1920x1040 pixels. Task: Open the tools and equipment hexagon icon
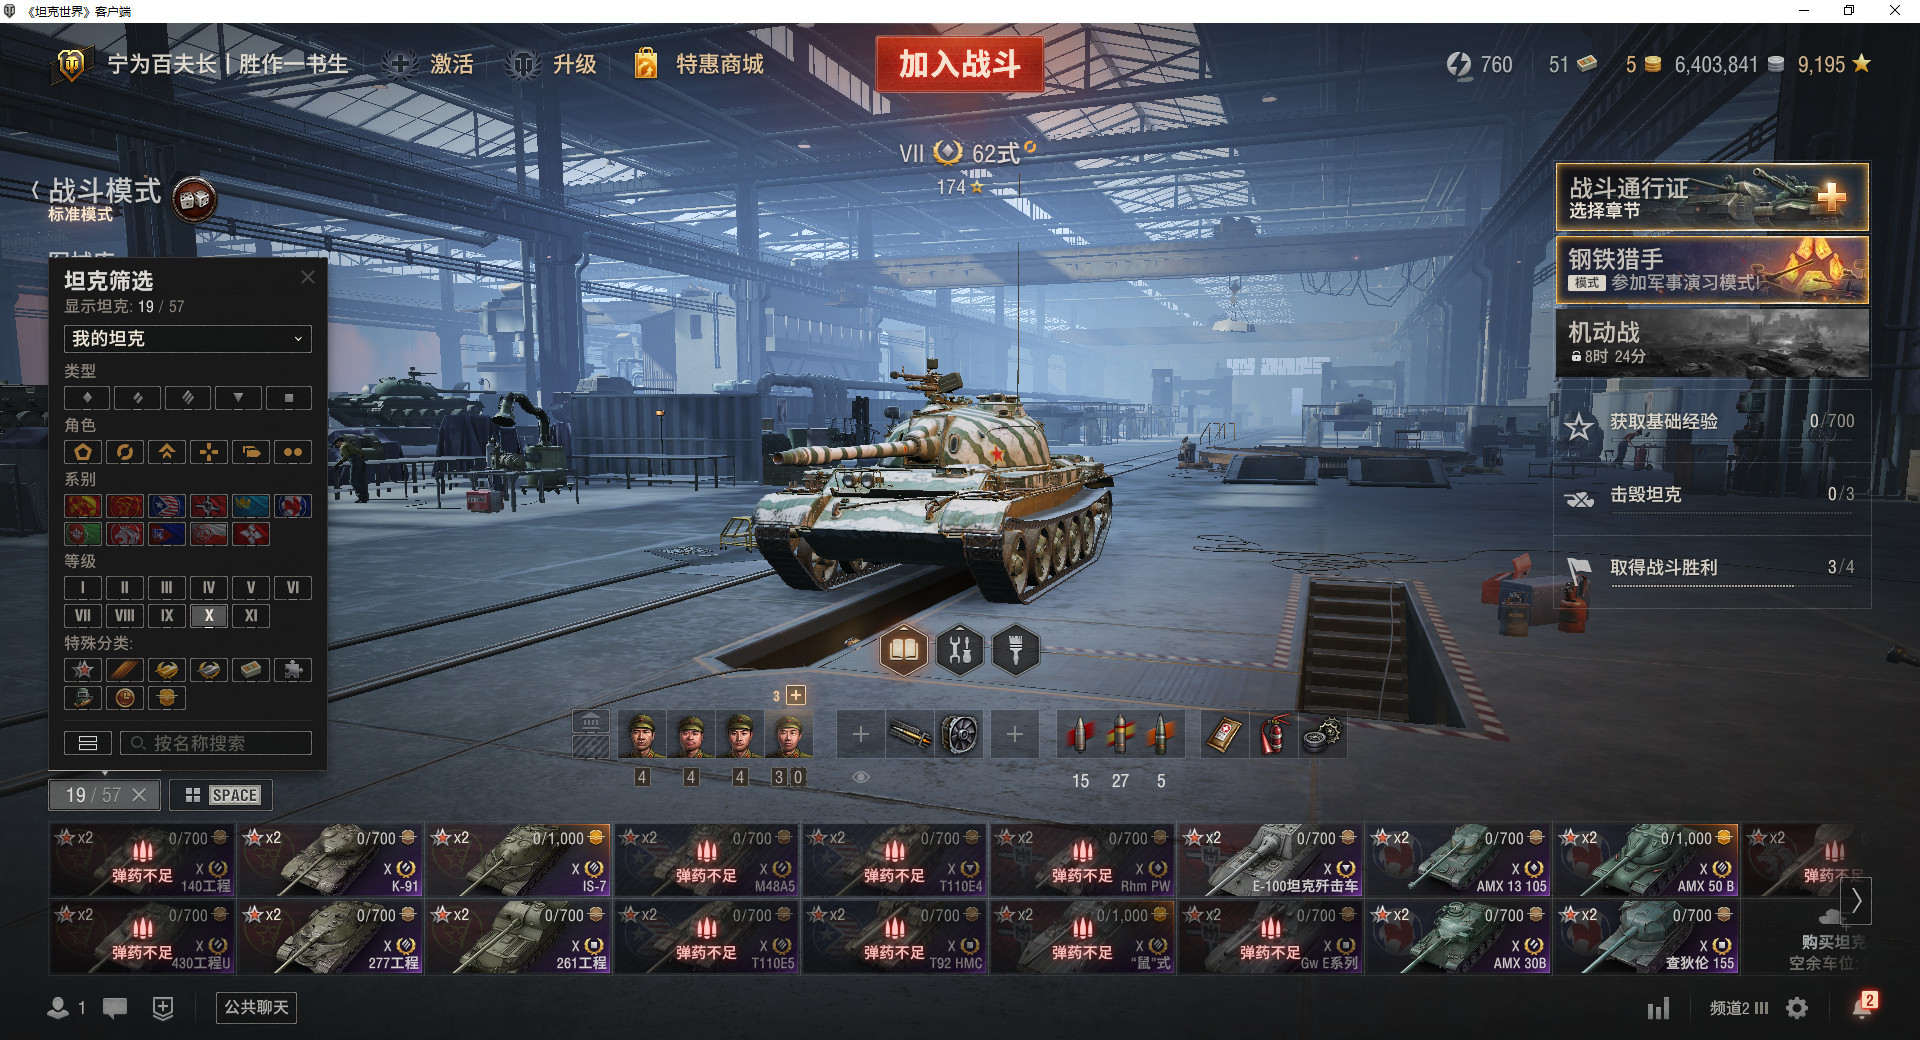click(960, 651)
